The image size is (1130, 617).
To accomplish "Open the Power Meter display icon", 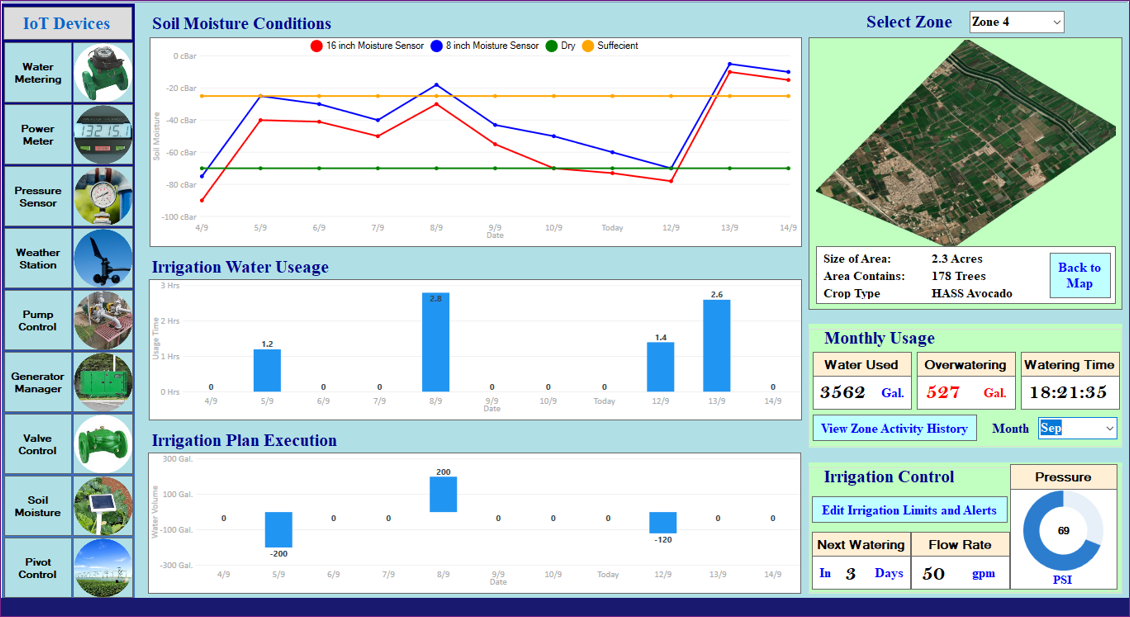I will tap(103, 135).
